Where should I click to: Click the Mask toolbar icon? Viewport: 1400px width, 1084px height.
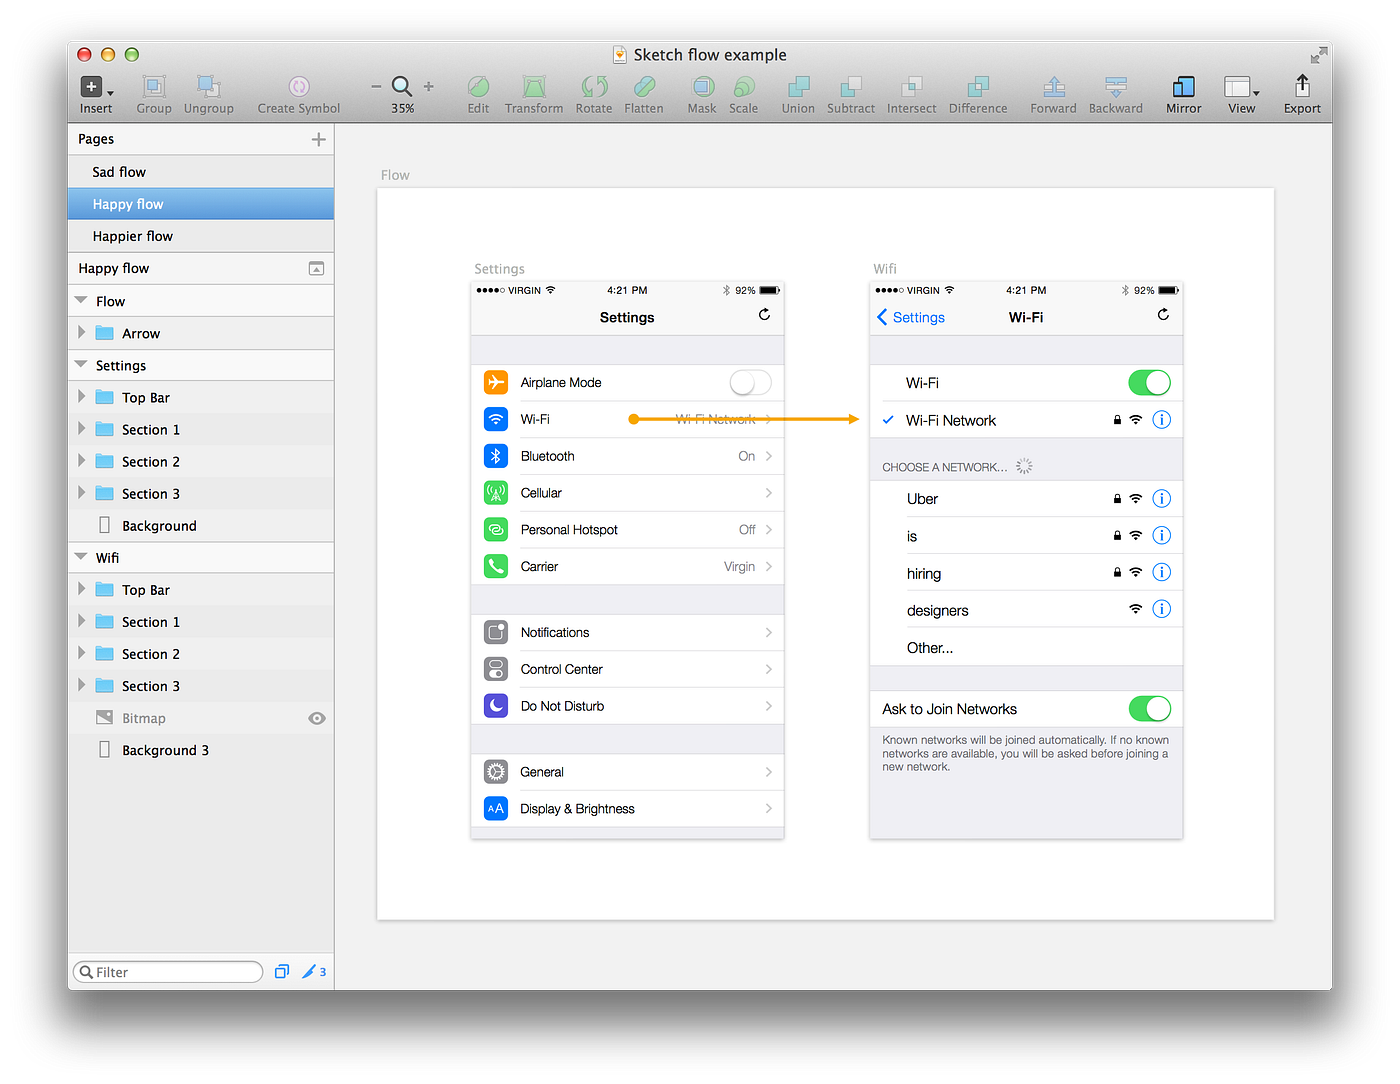coord(702,90)
